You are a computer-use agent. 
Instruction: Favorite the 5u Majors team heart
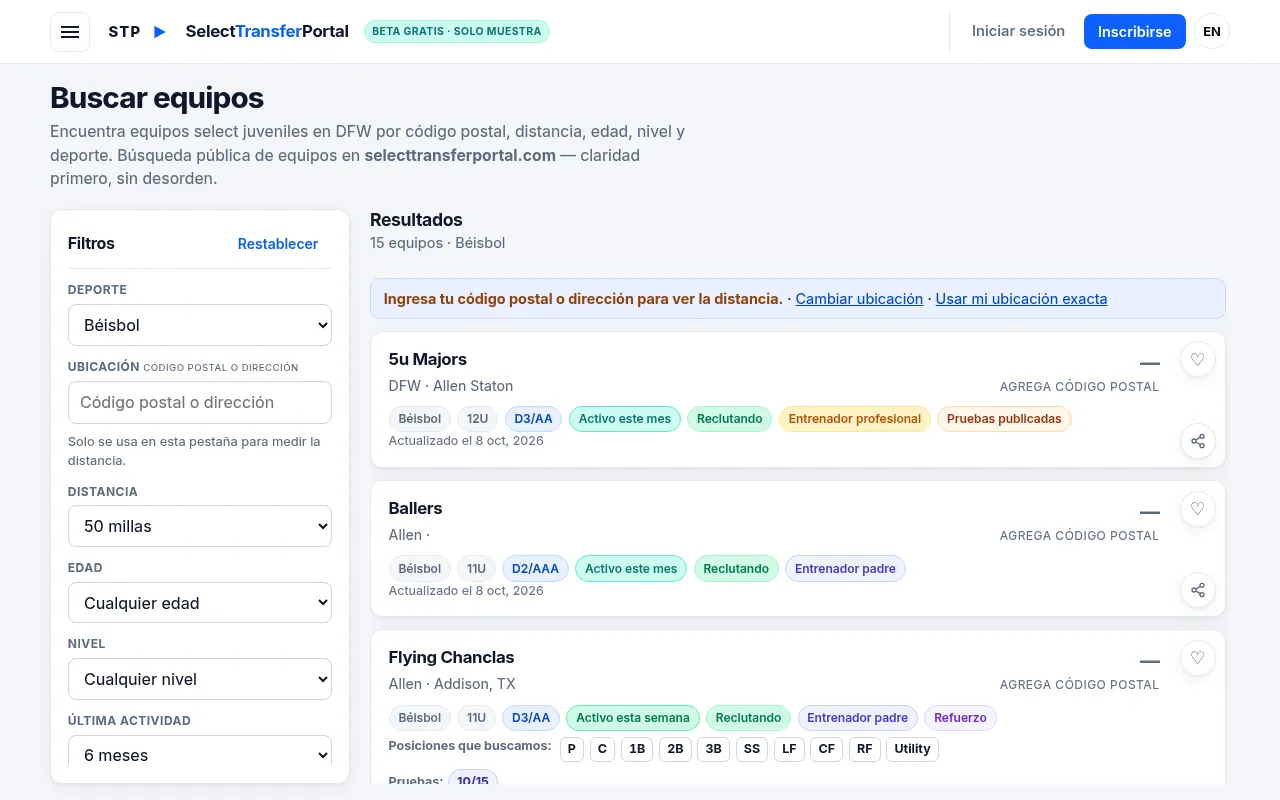pos(1198,360)
